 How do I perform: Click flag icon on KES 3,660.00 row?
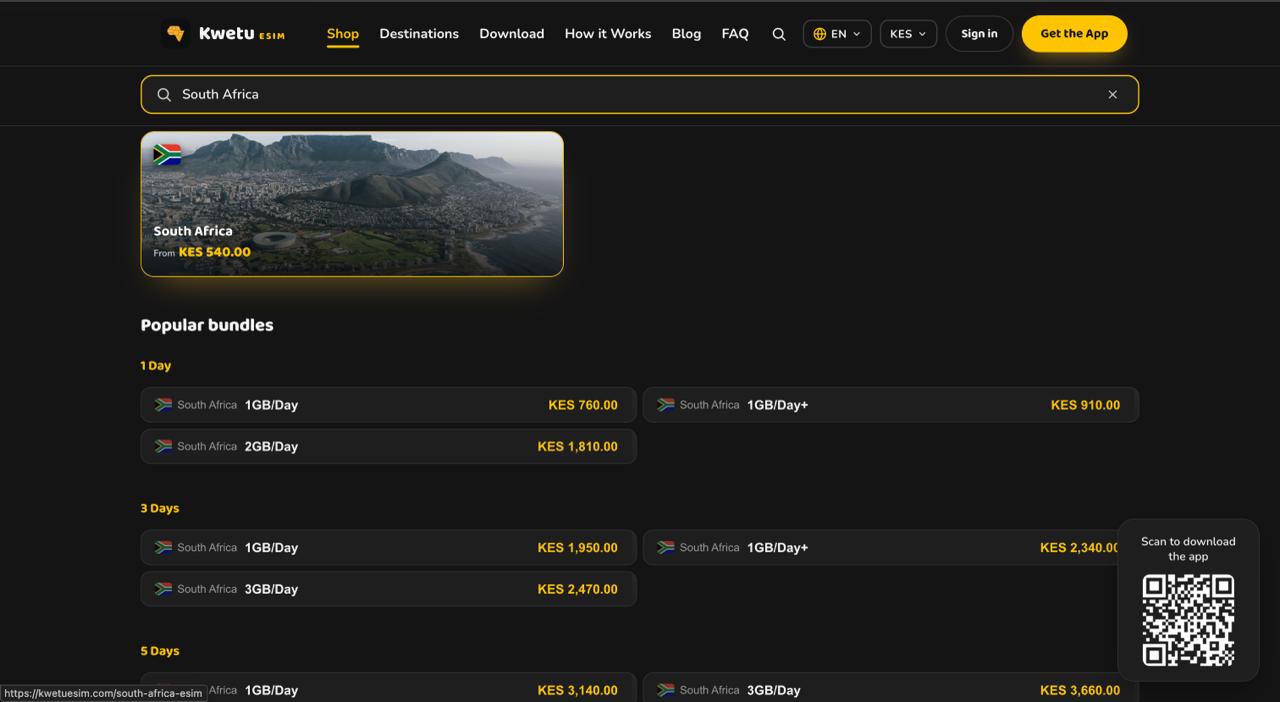(666, 690)
